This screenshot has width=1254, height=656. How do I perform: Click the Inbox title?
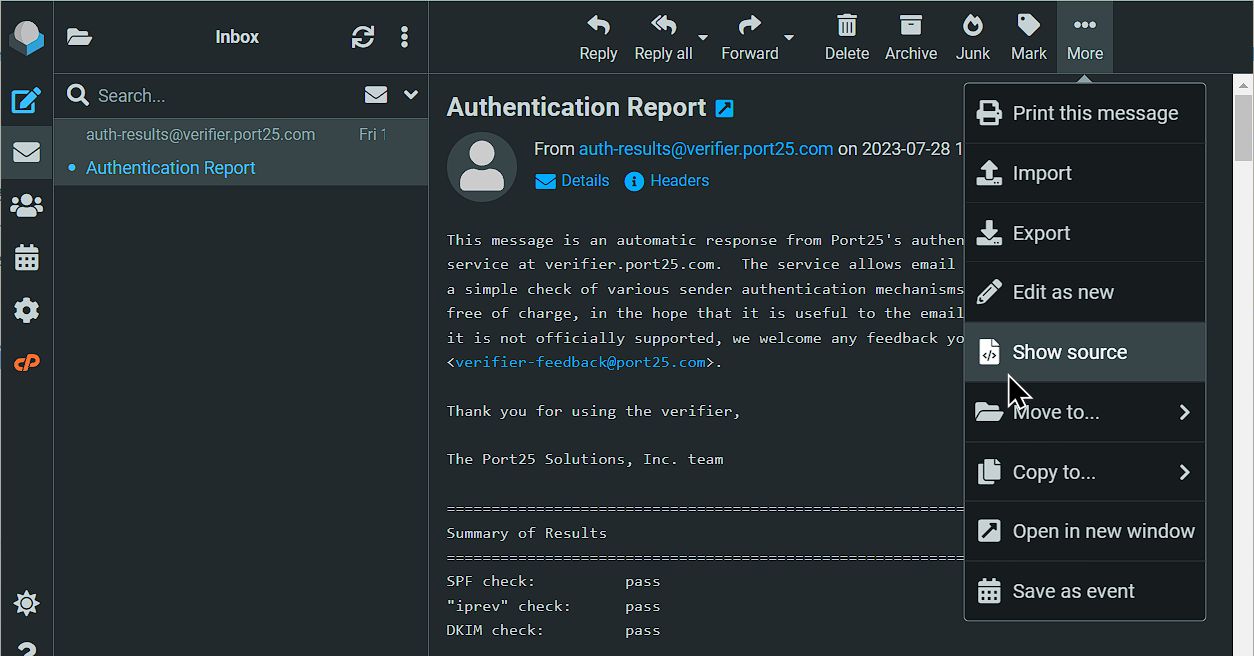(x=237, y=37)
